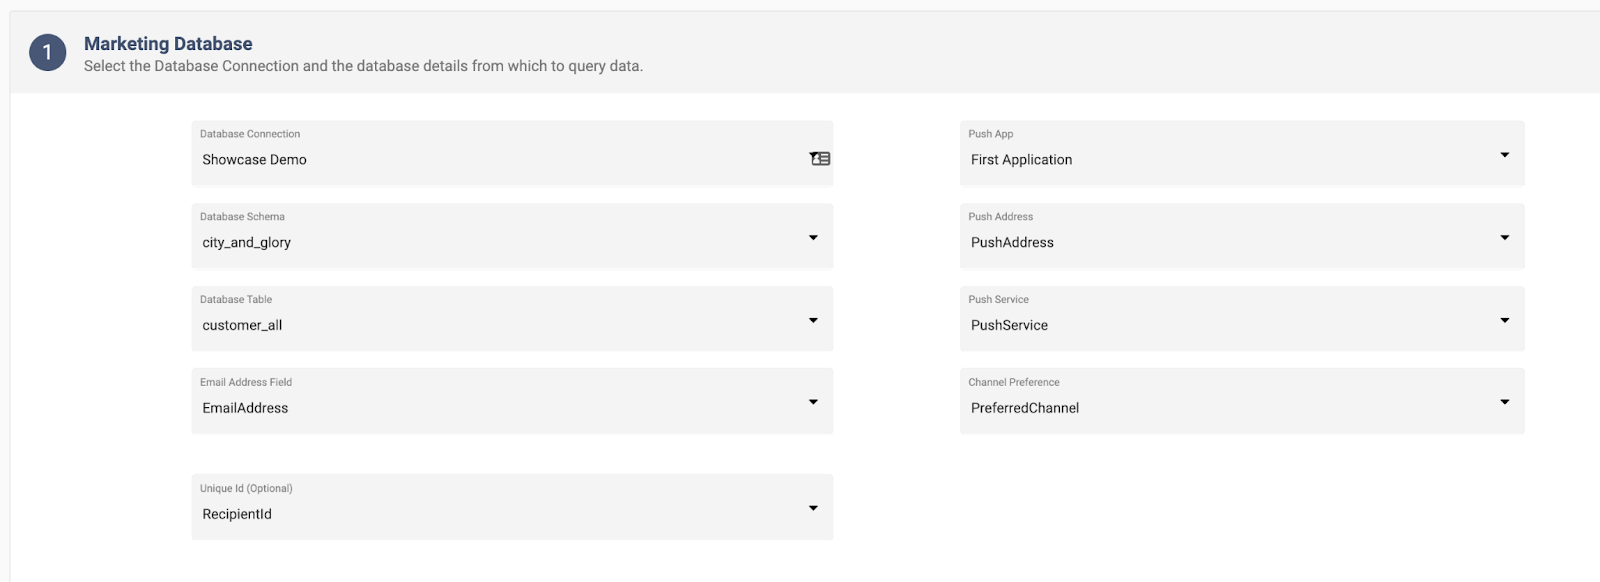Click the RecipientId field value
Viewport: 1600px width, 582px height.
click(237, 514)
